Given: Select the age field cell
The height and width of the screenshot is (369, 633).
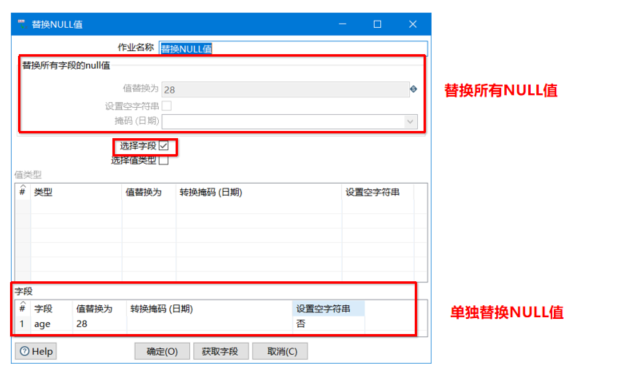Looking at the screenshot, I should pyautogui.click(x=52, y=324).
